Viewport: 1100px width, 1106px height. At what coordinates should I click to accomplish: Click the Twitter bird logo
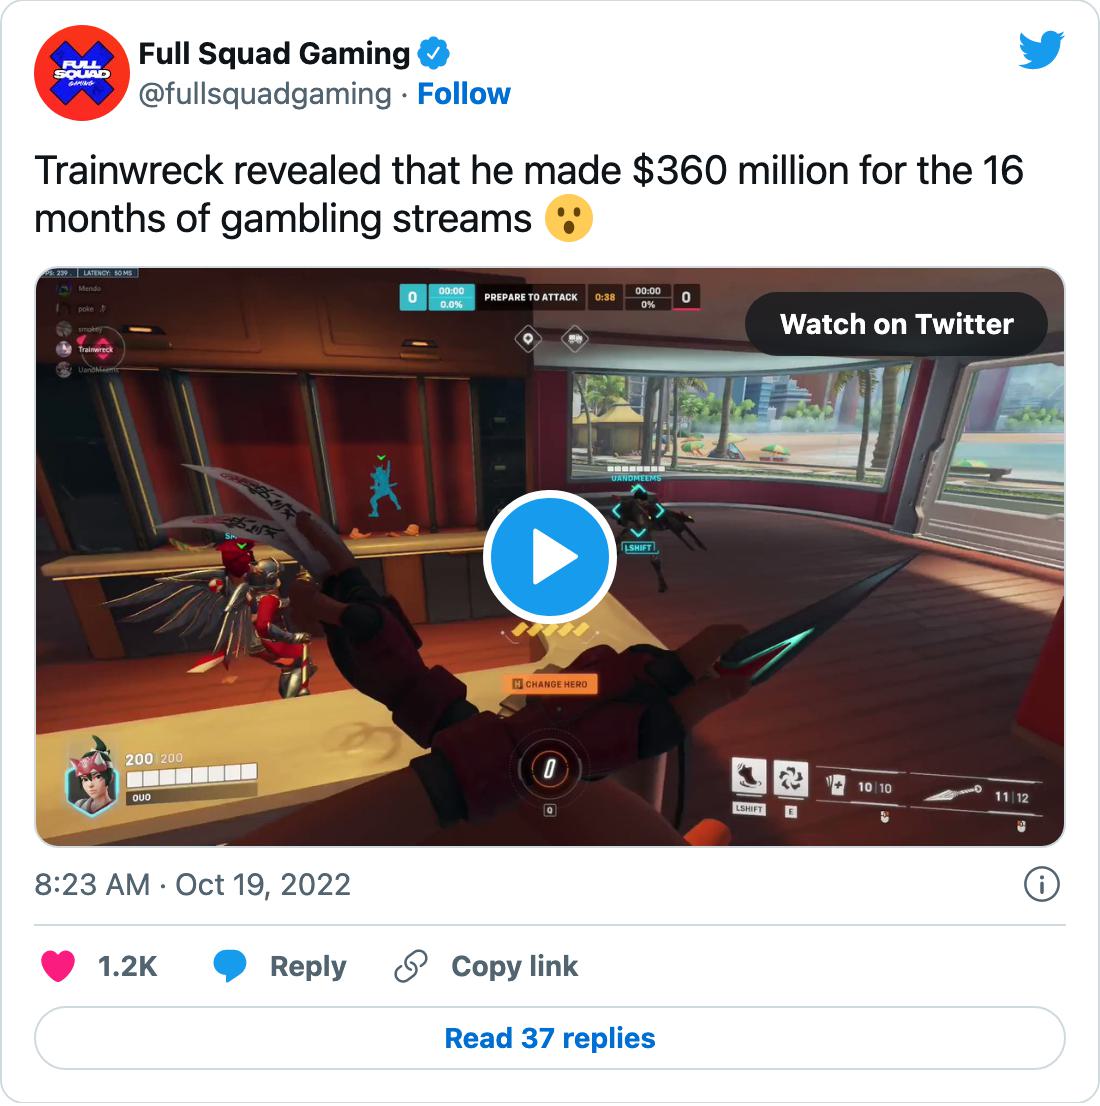pos(1041,49)
